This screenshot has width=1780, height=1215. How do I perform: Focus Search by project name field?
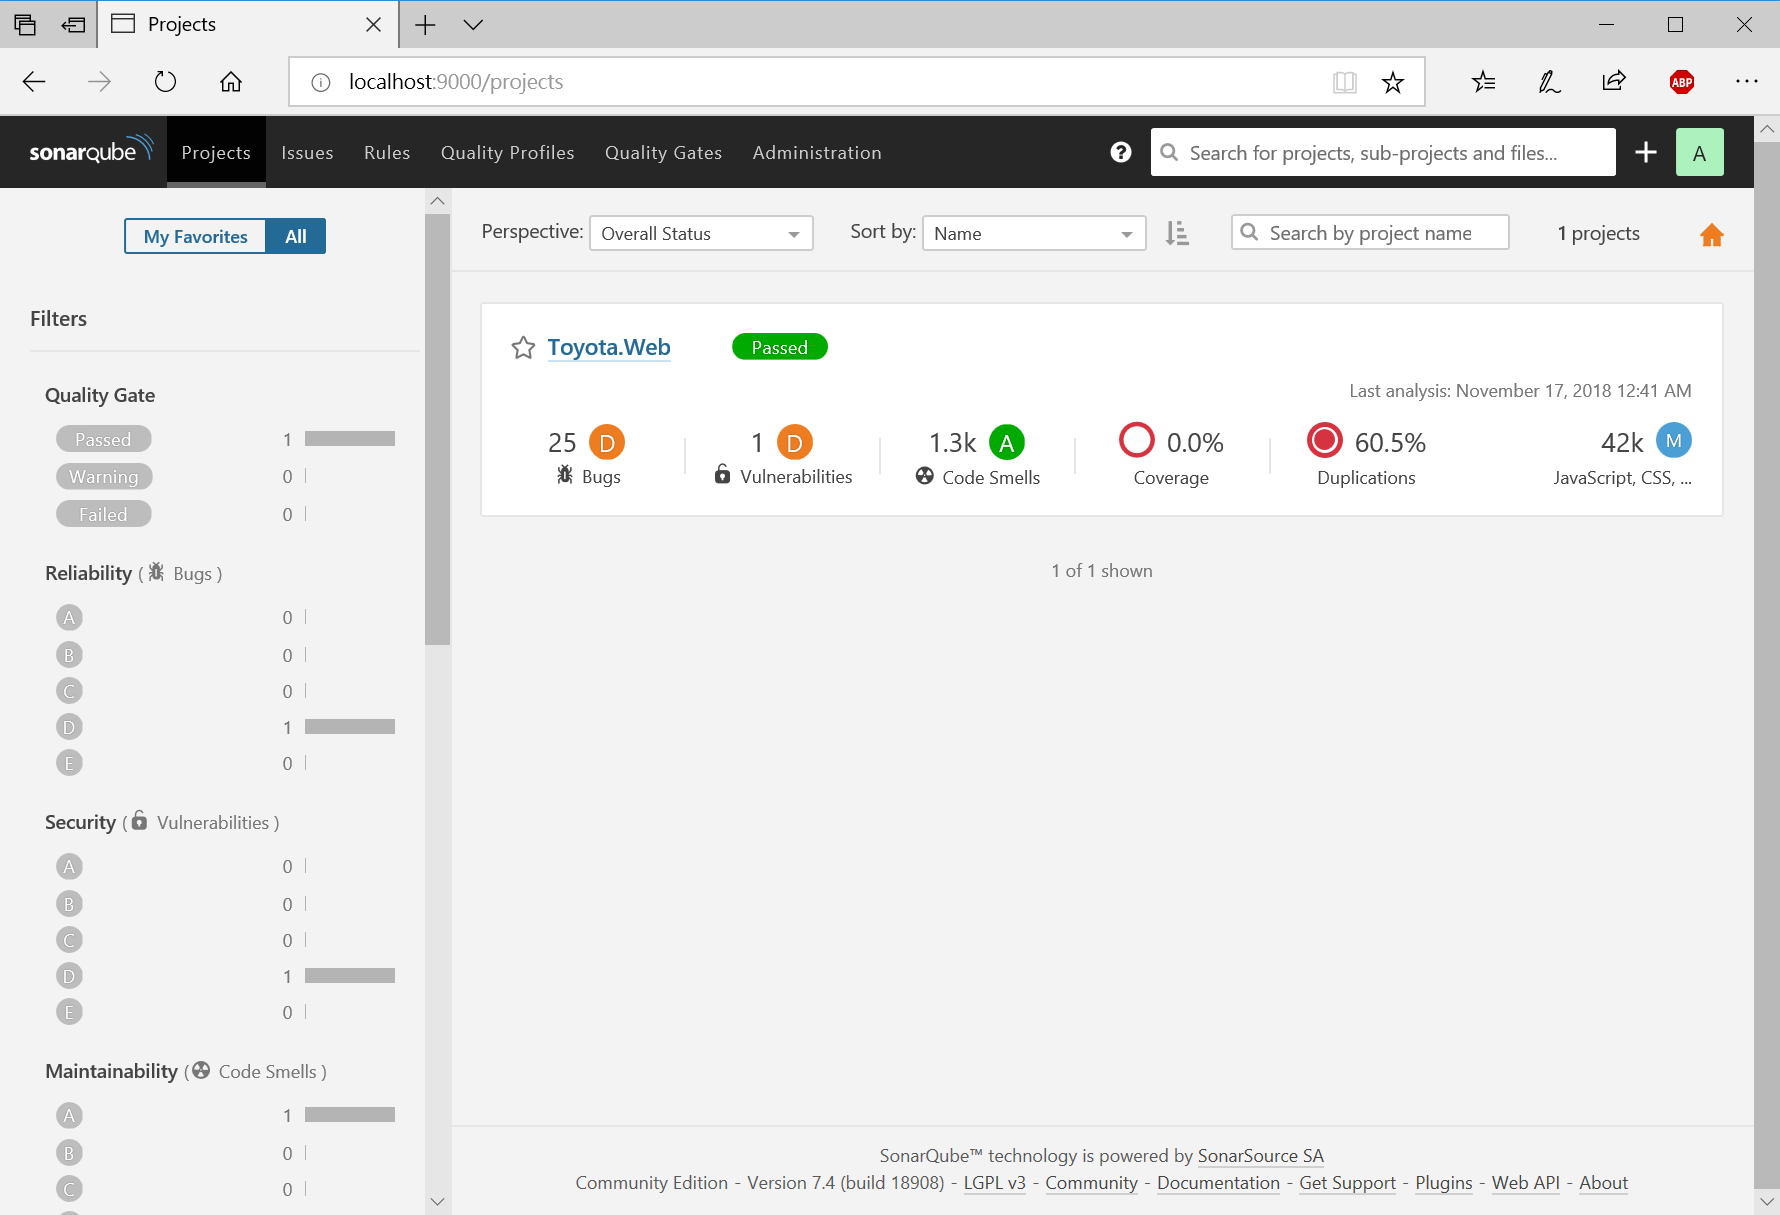coord(1370,233)
